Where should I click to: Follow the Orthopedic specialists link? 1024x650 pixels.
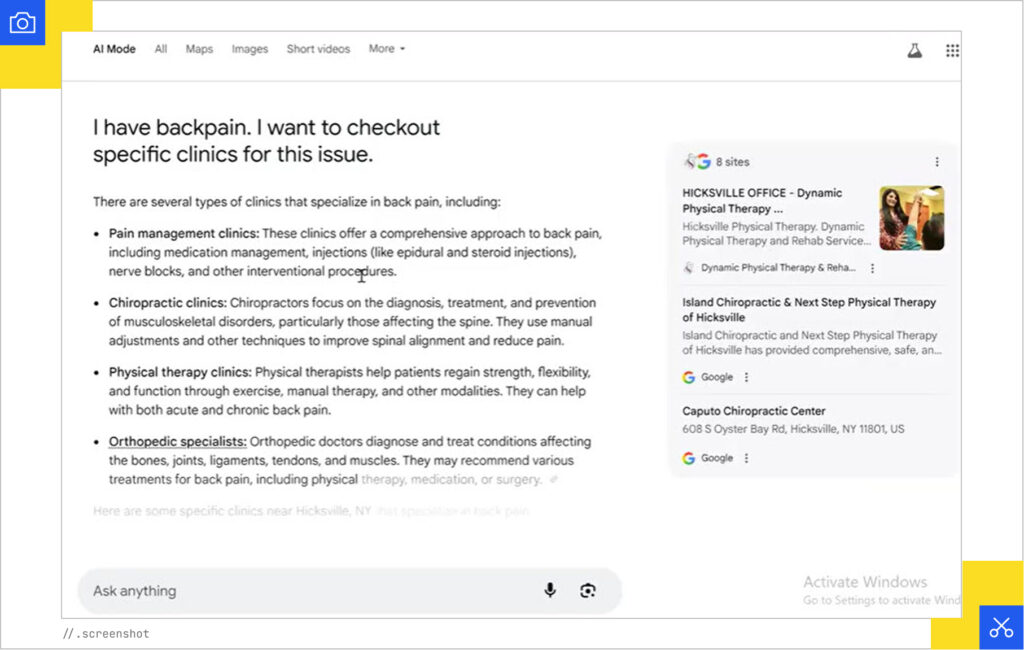(x=177, y=441)
